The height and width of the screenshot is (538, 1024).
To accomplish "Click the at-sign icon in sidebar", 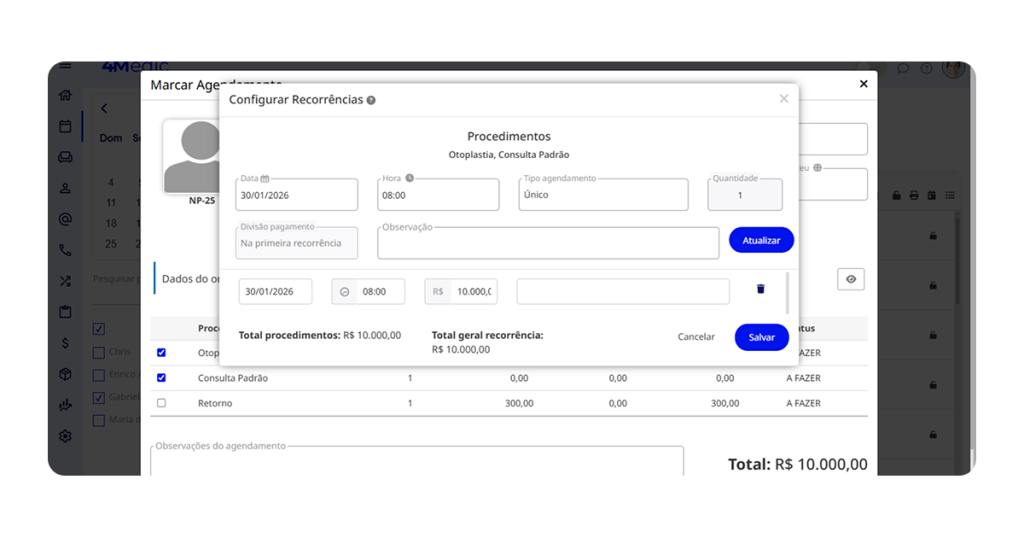I will pyautogui.click(x=65, y=219).
